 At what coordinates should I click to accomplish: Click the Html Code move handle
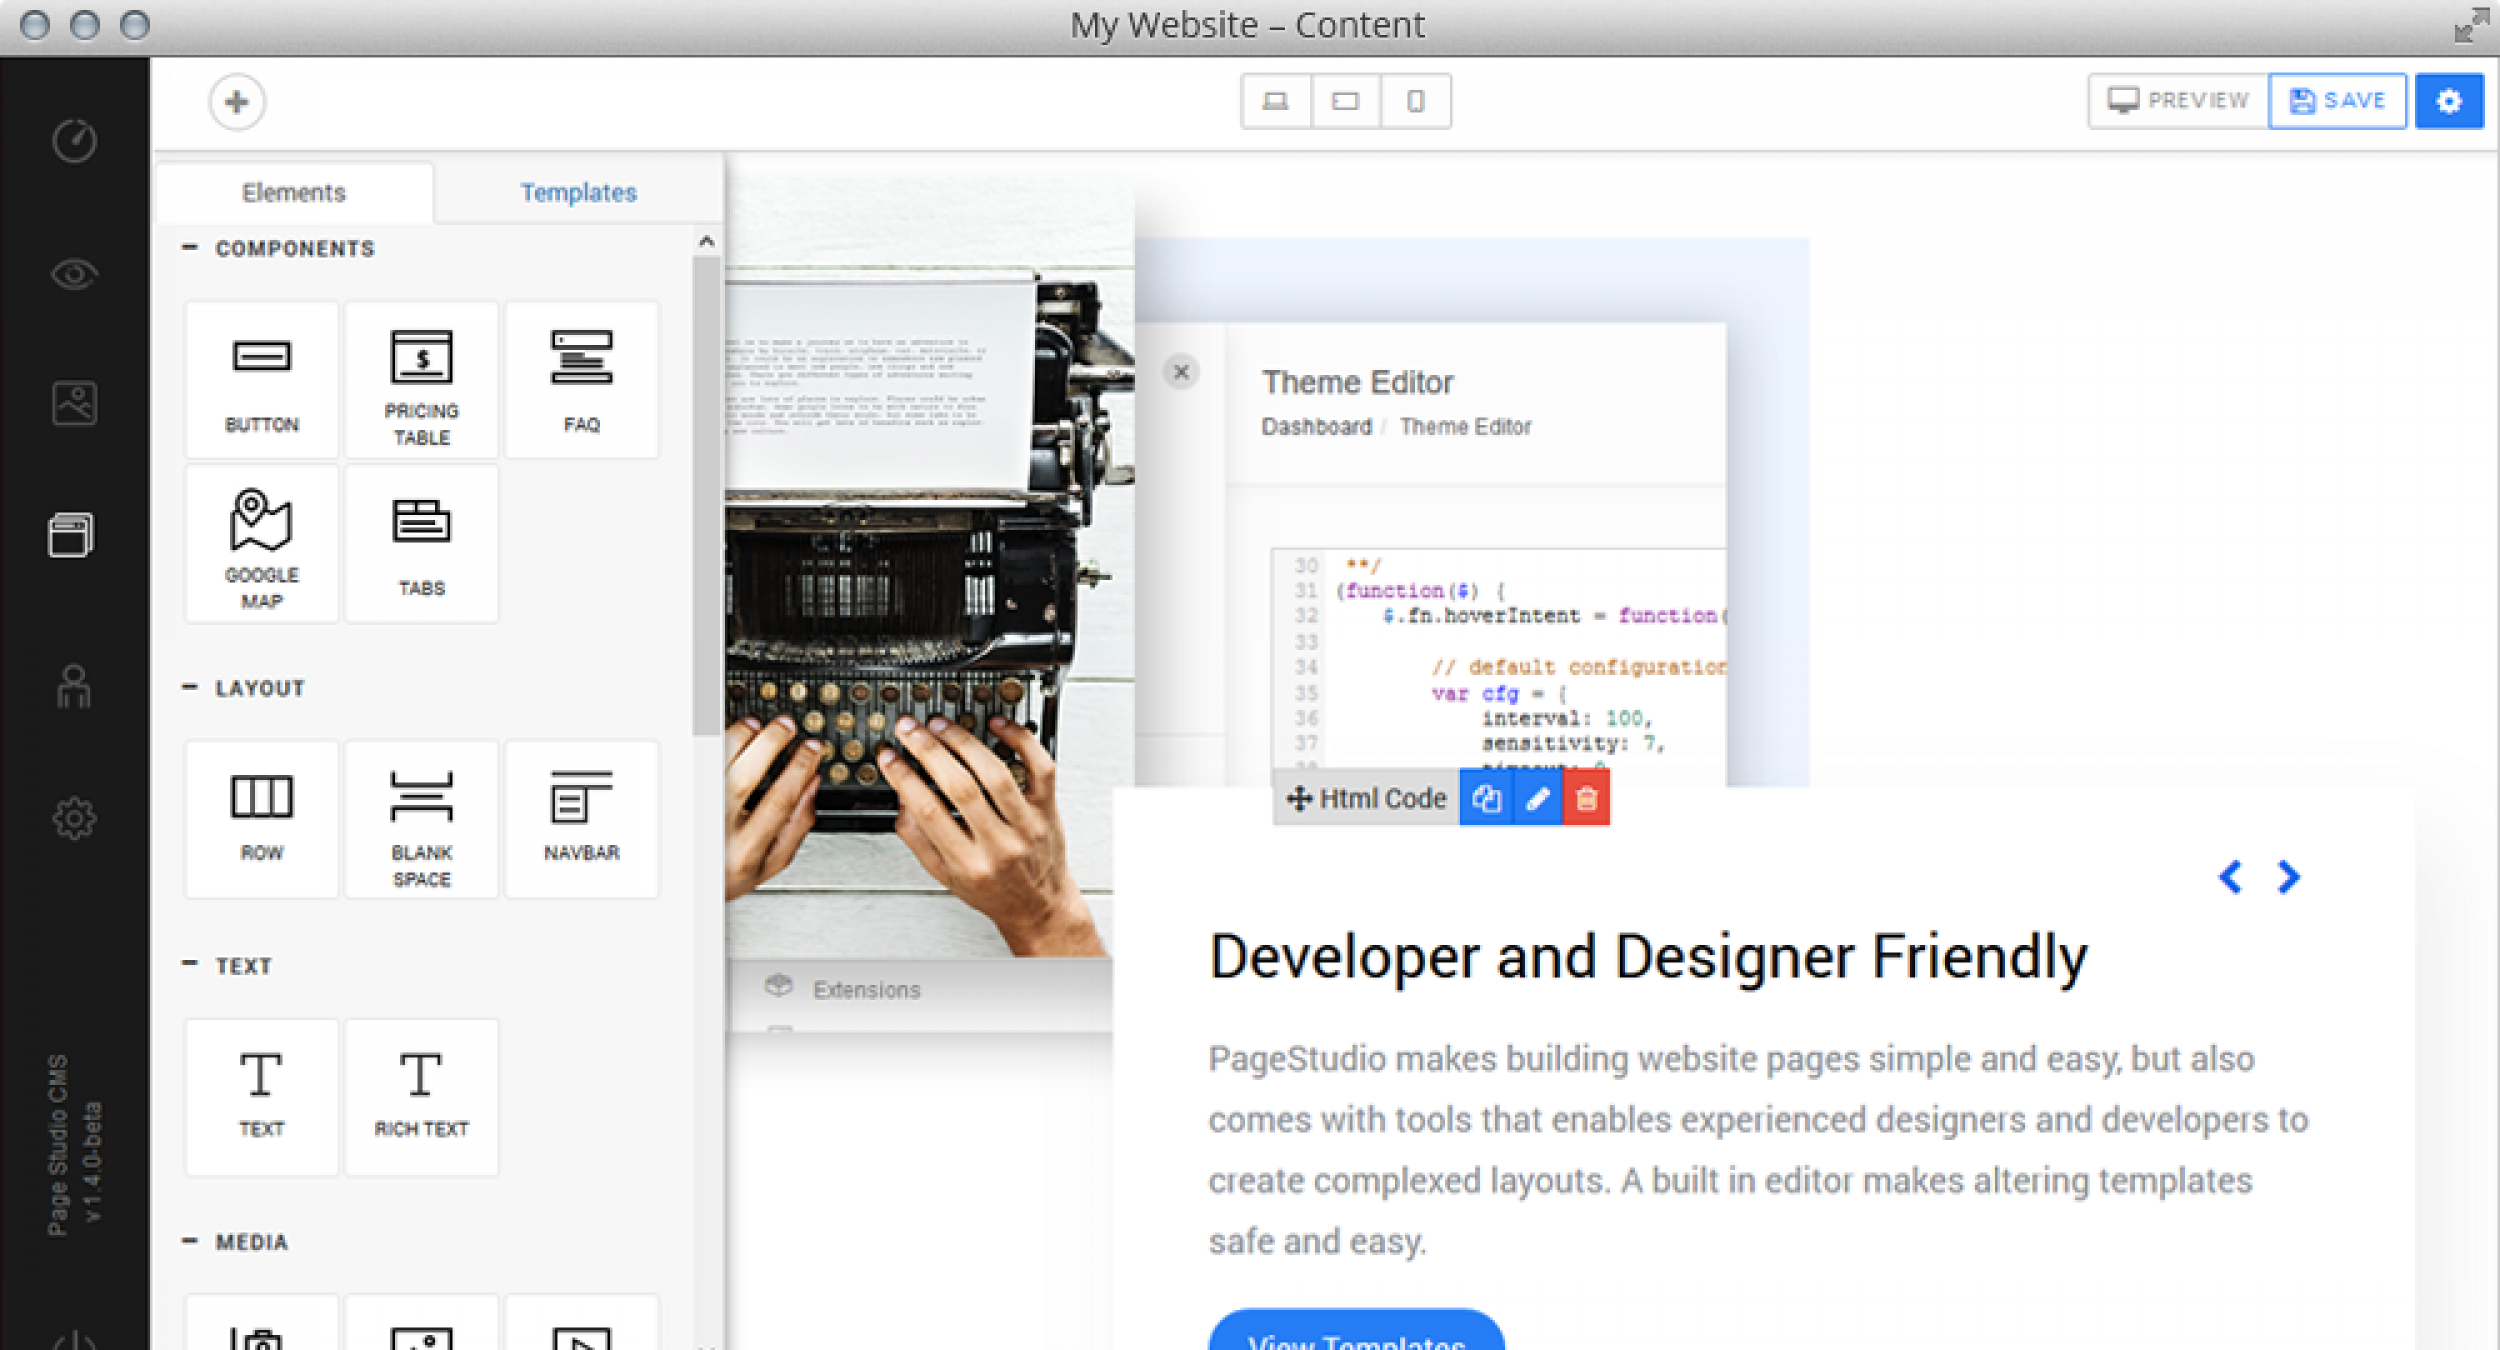click(x=1299, y=798)
